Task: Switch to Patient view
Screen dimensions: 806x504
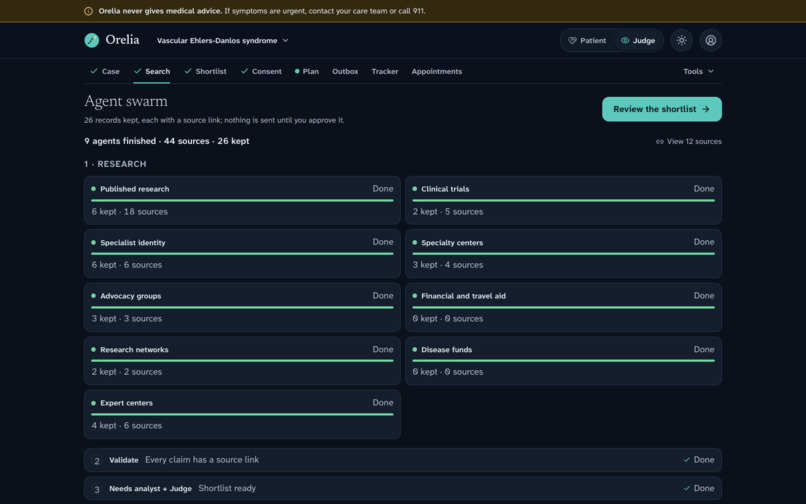Action: [x=587, y=40]
